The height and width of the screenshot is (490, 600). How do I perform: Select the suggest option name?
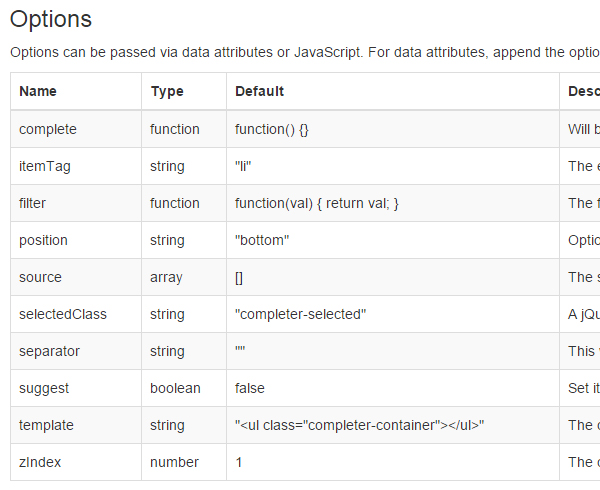[44, 388]
